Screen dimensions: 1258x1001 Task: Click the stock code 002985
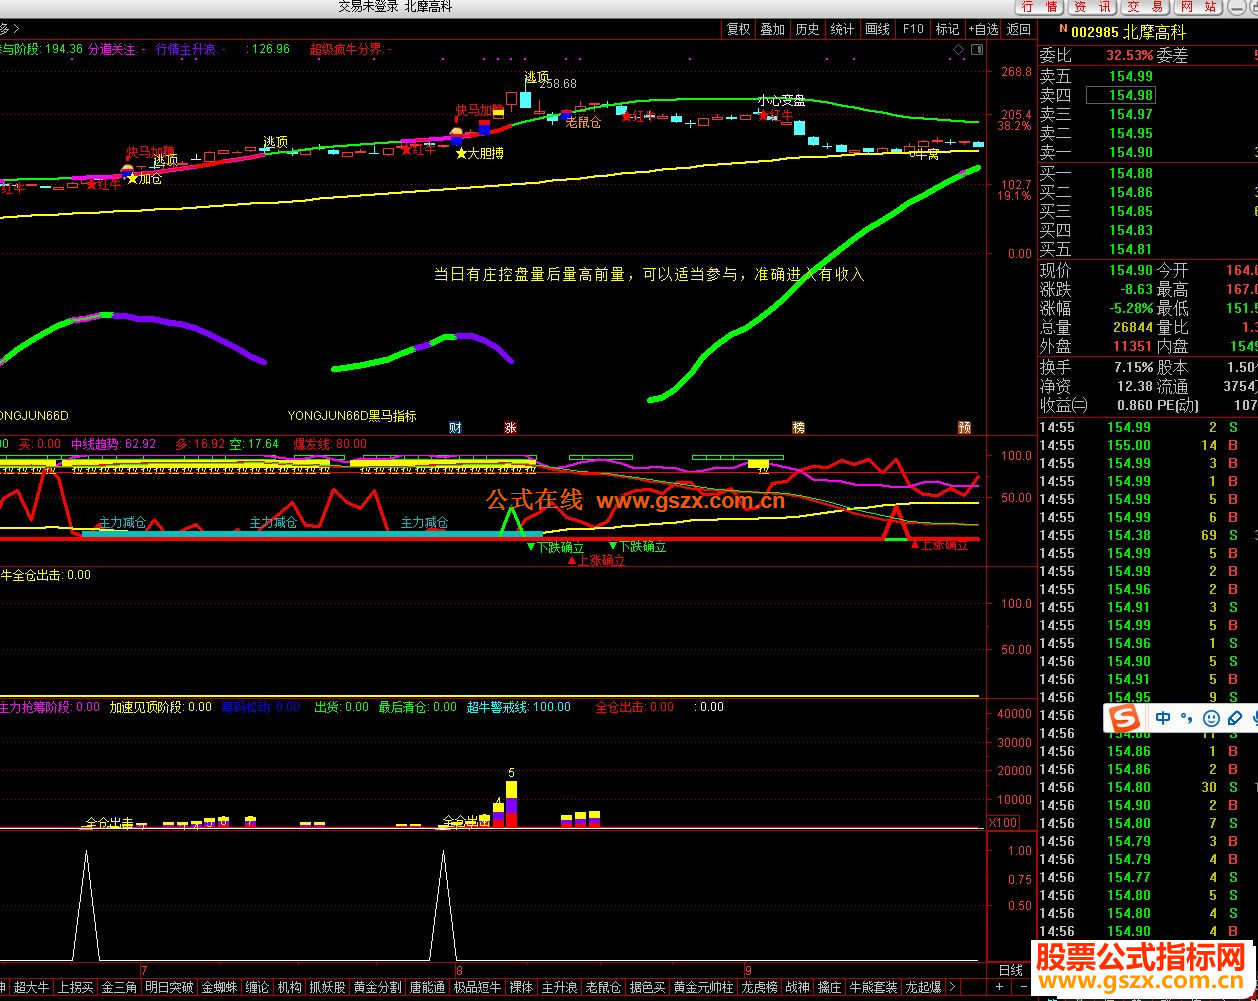coord(1094,32)
